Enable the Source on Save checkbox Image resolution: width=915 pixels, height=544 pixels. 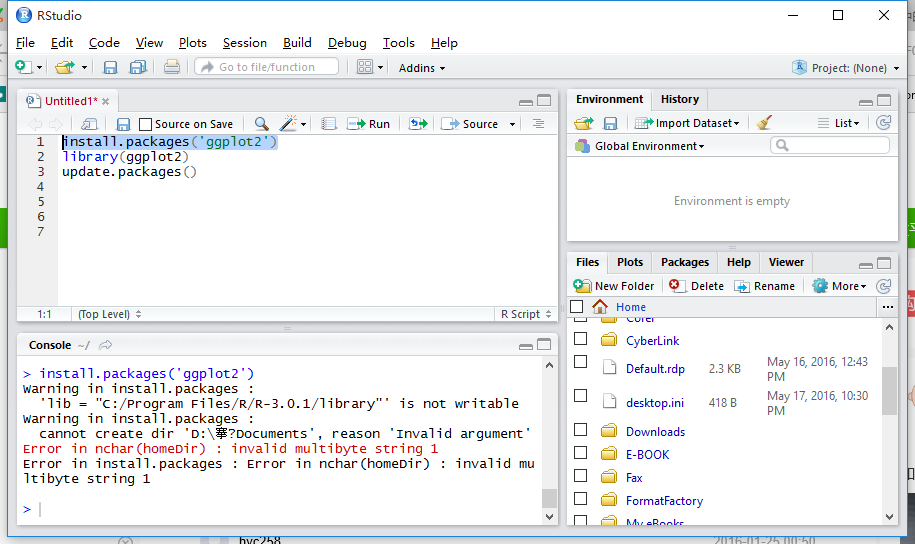click(146, 124)
